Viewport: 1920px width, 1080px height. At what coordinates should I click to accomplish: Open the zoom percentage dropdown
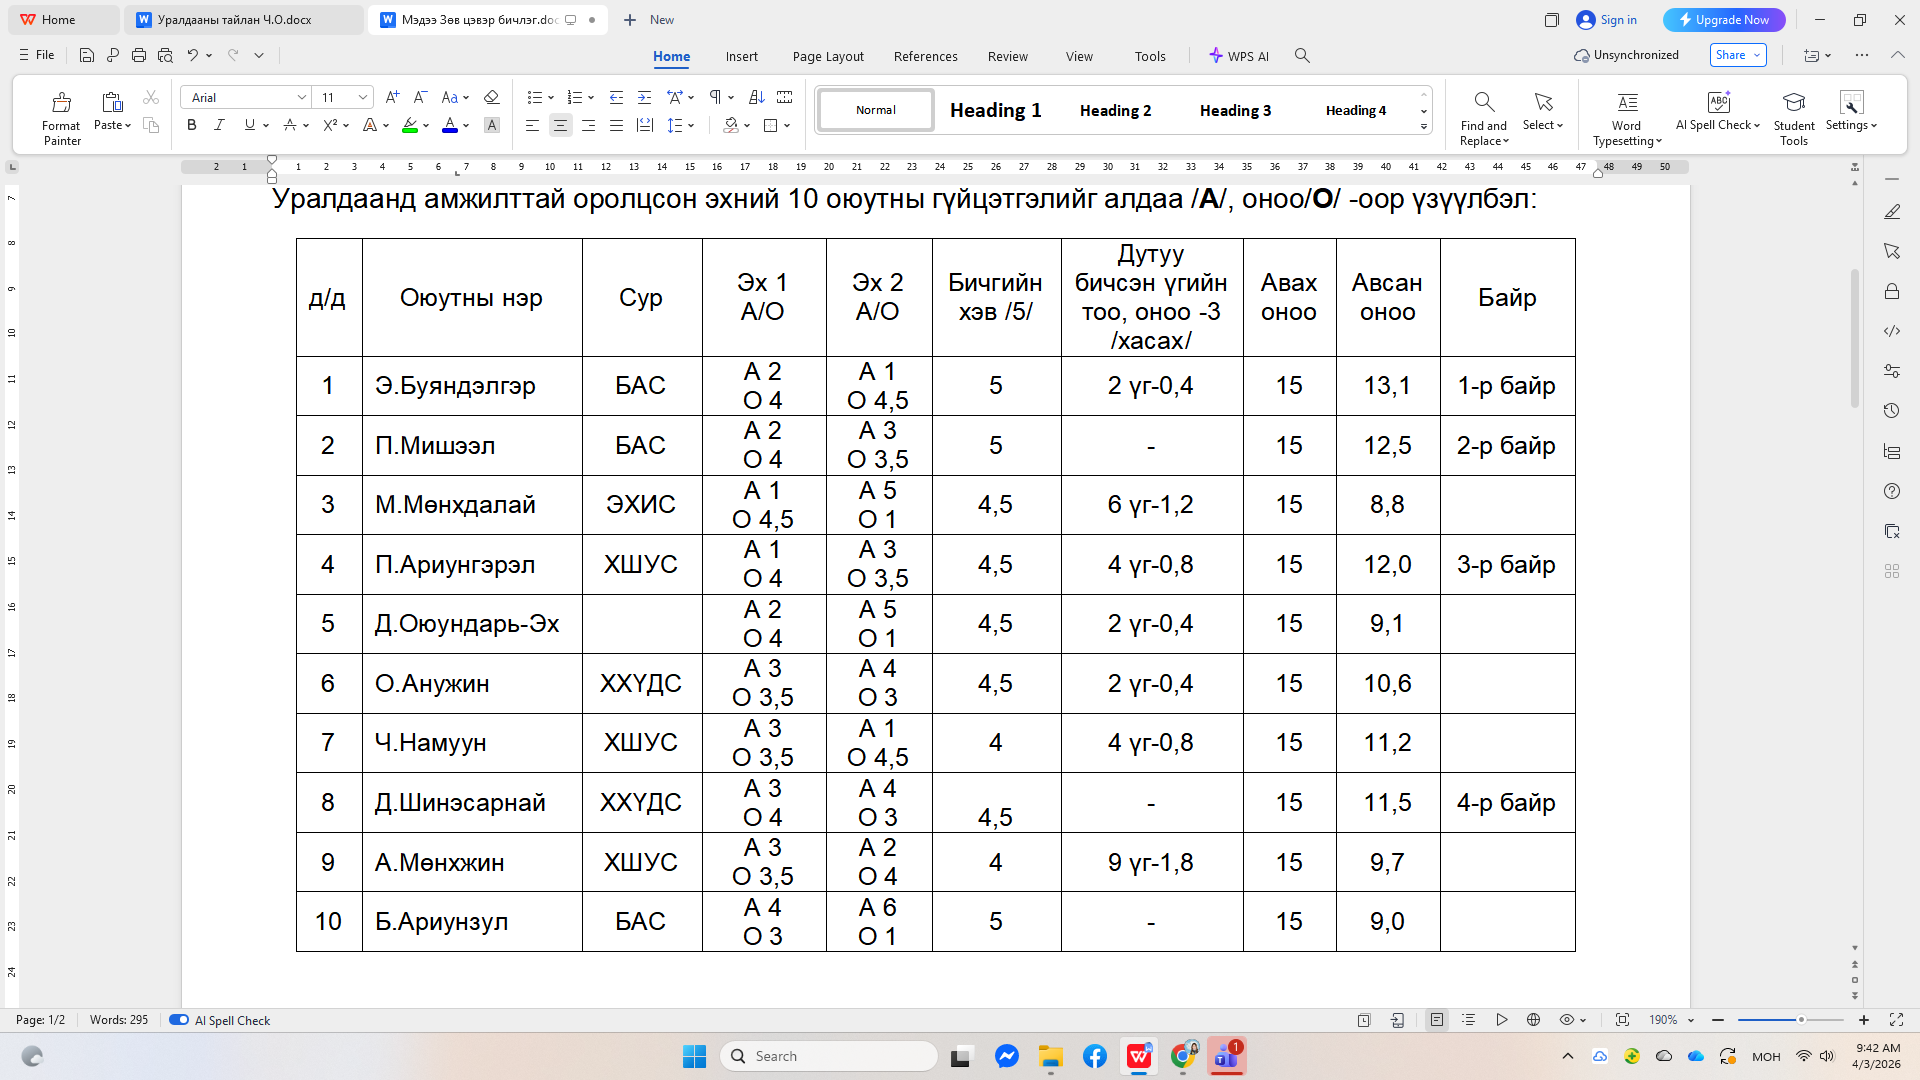[1691, 1020]
